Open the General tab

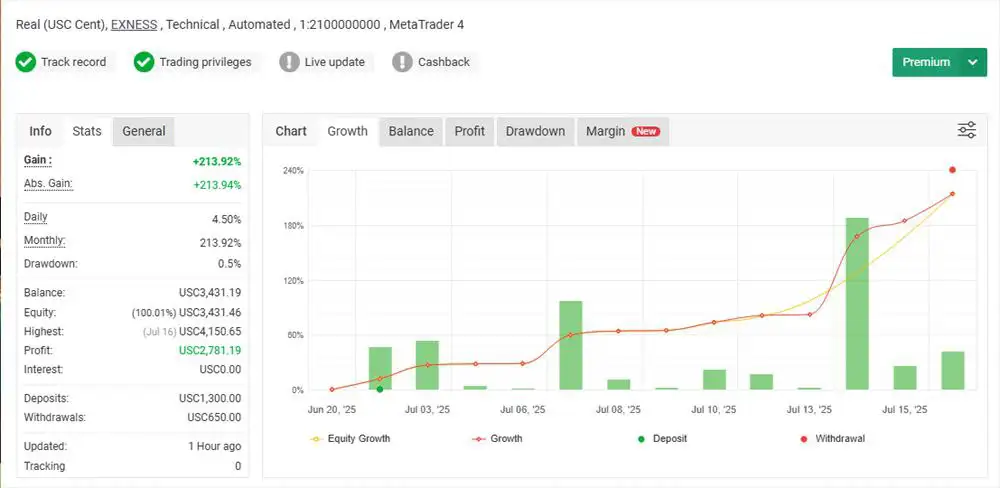[x=143, y=131]
